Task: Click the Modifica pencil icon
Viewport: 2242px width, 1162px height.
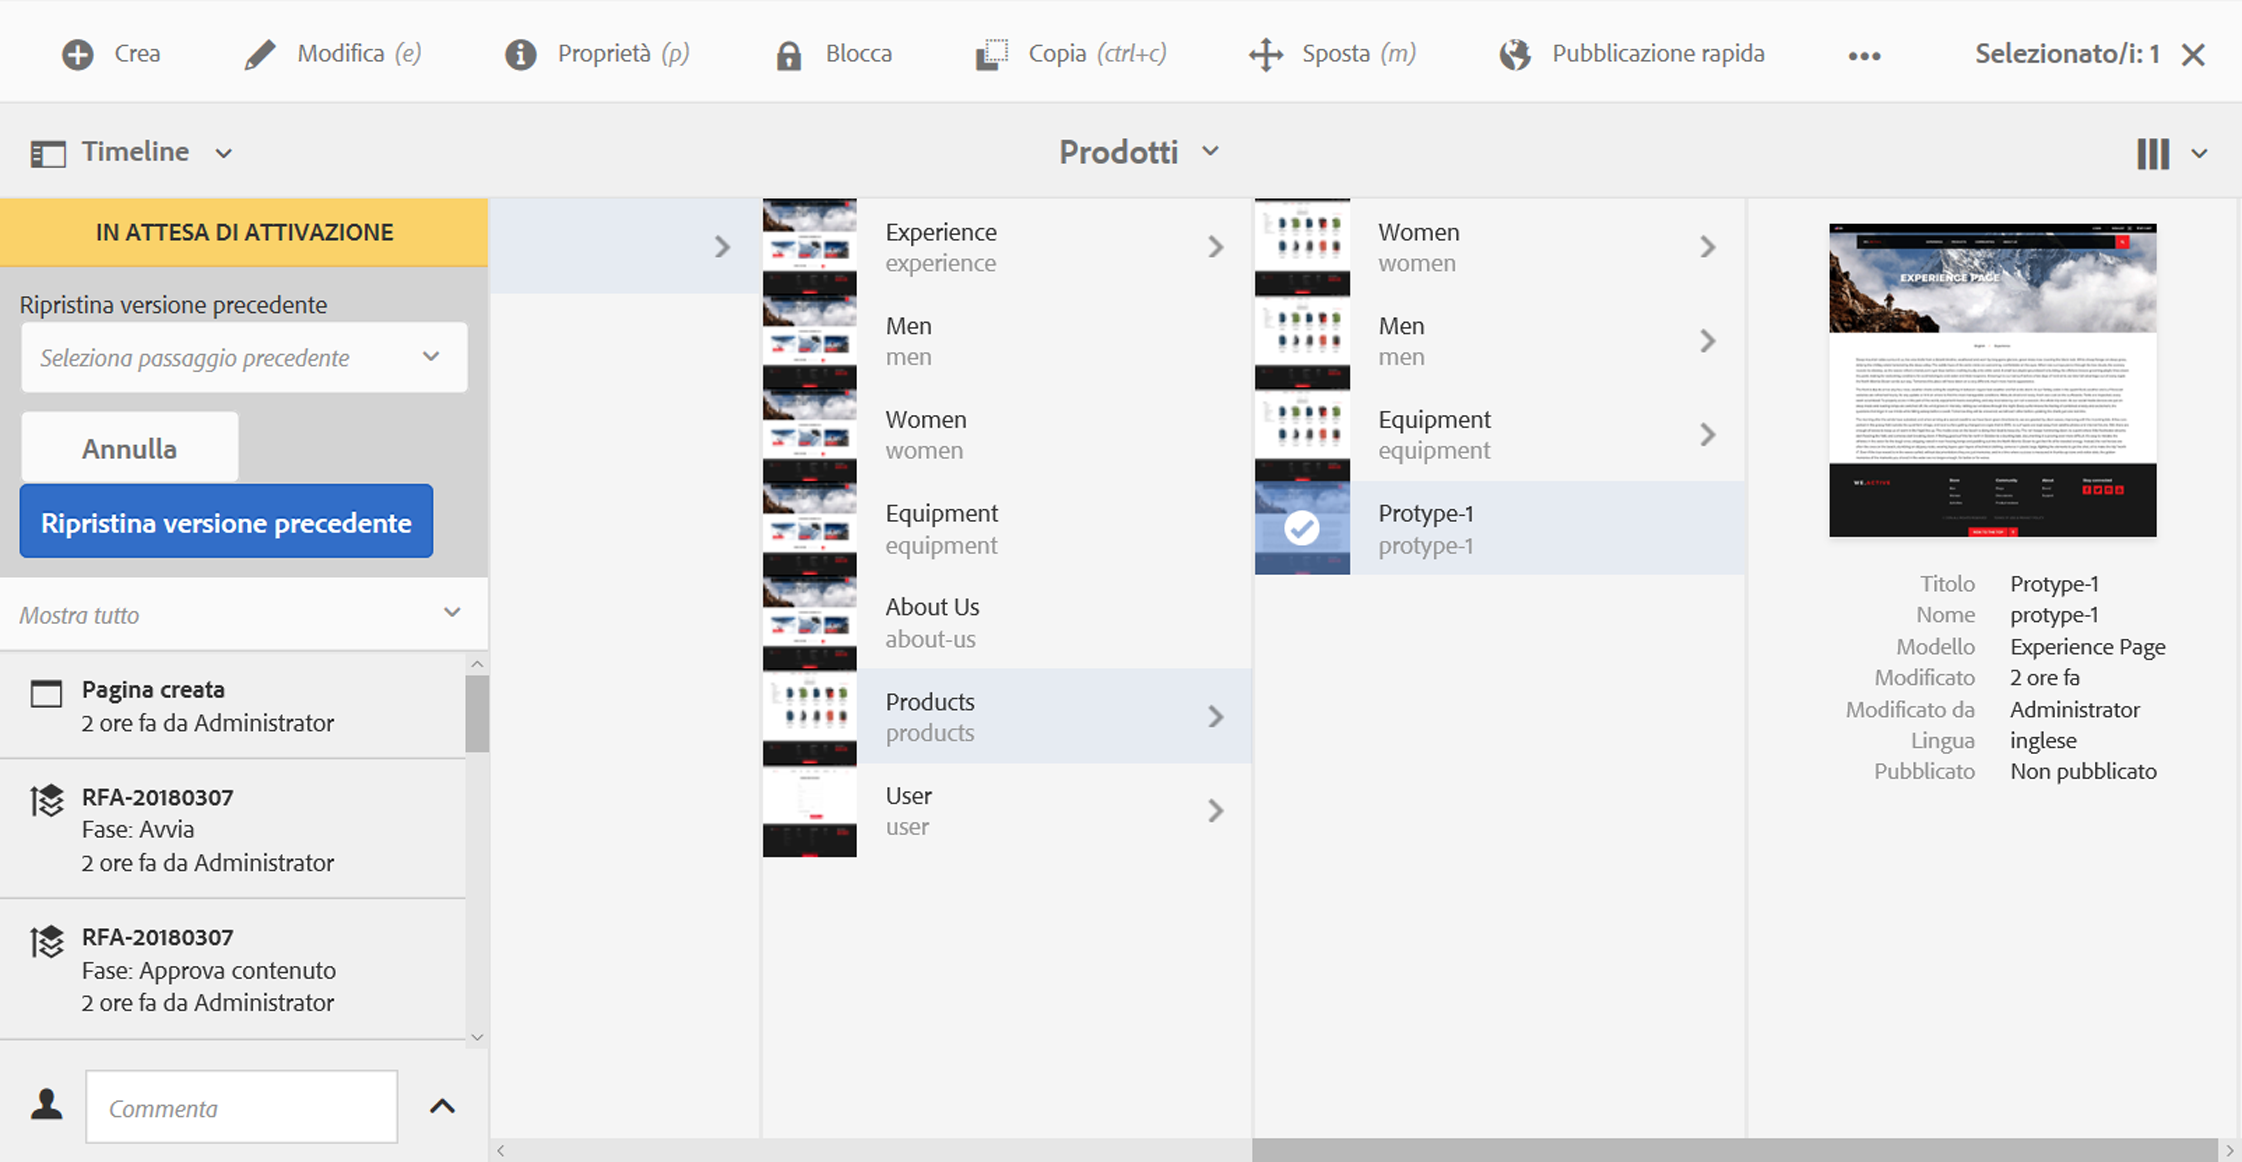Action: pyautogui.click(x=260, y=54)
